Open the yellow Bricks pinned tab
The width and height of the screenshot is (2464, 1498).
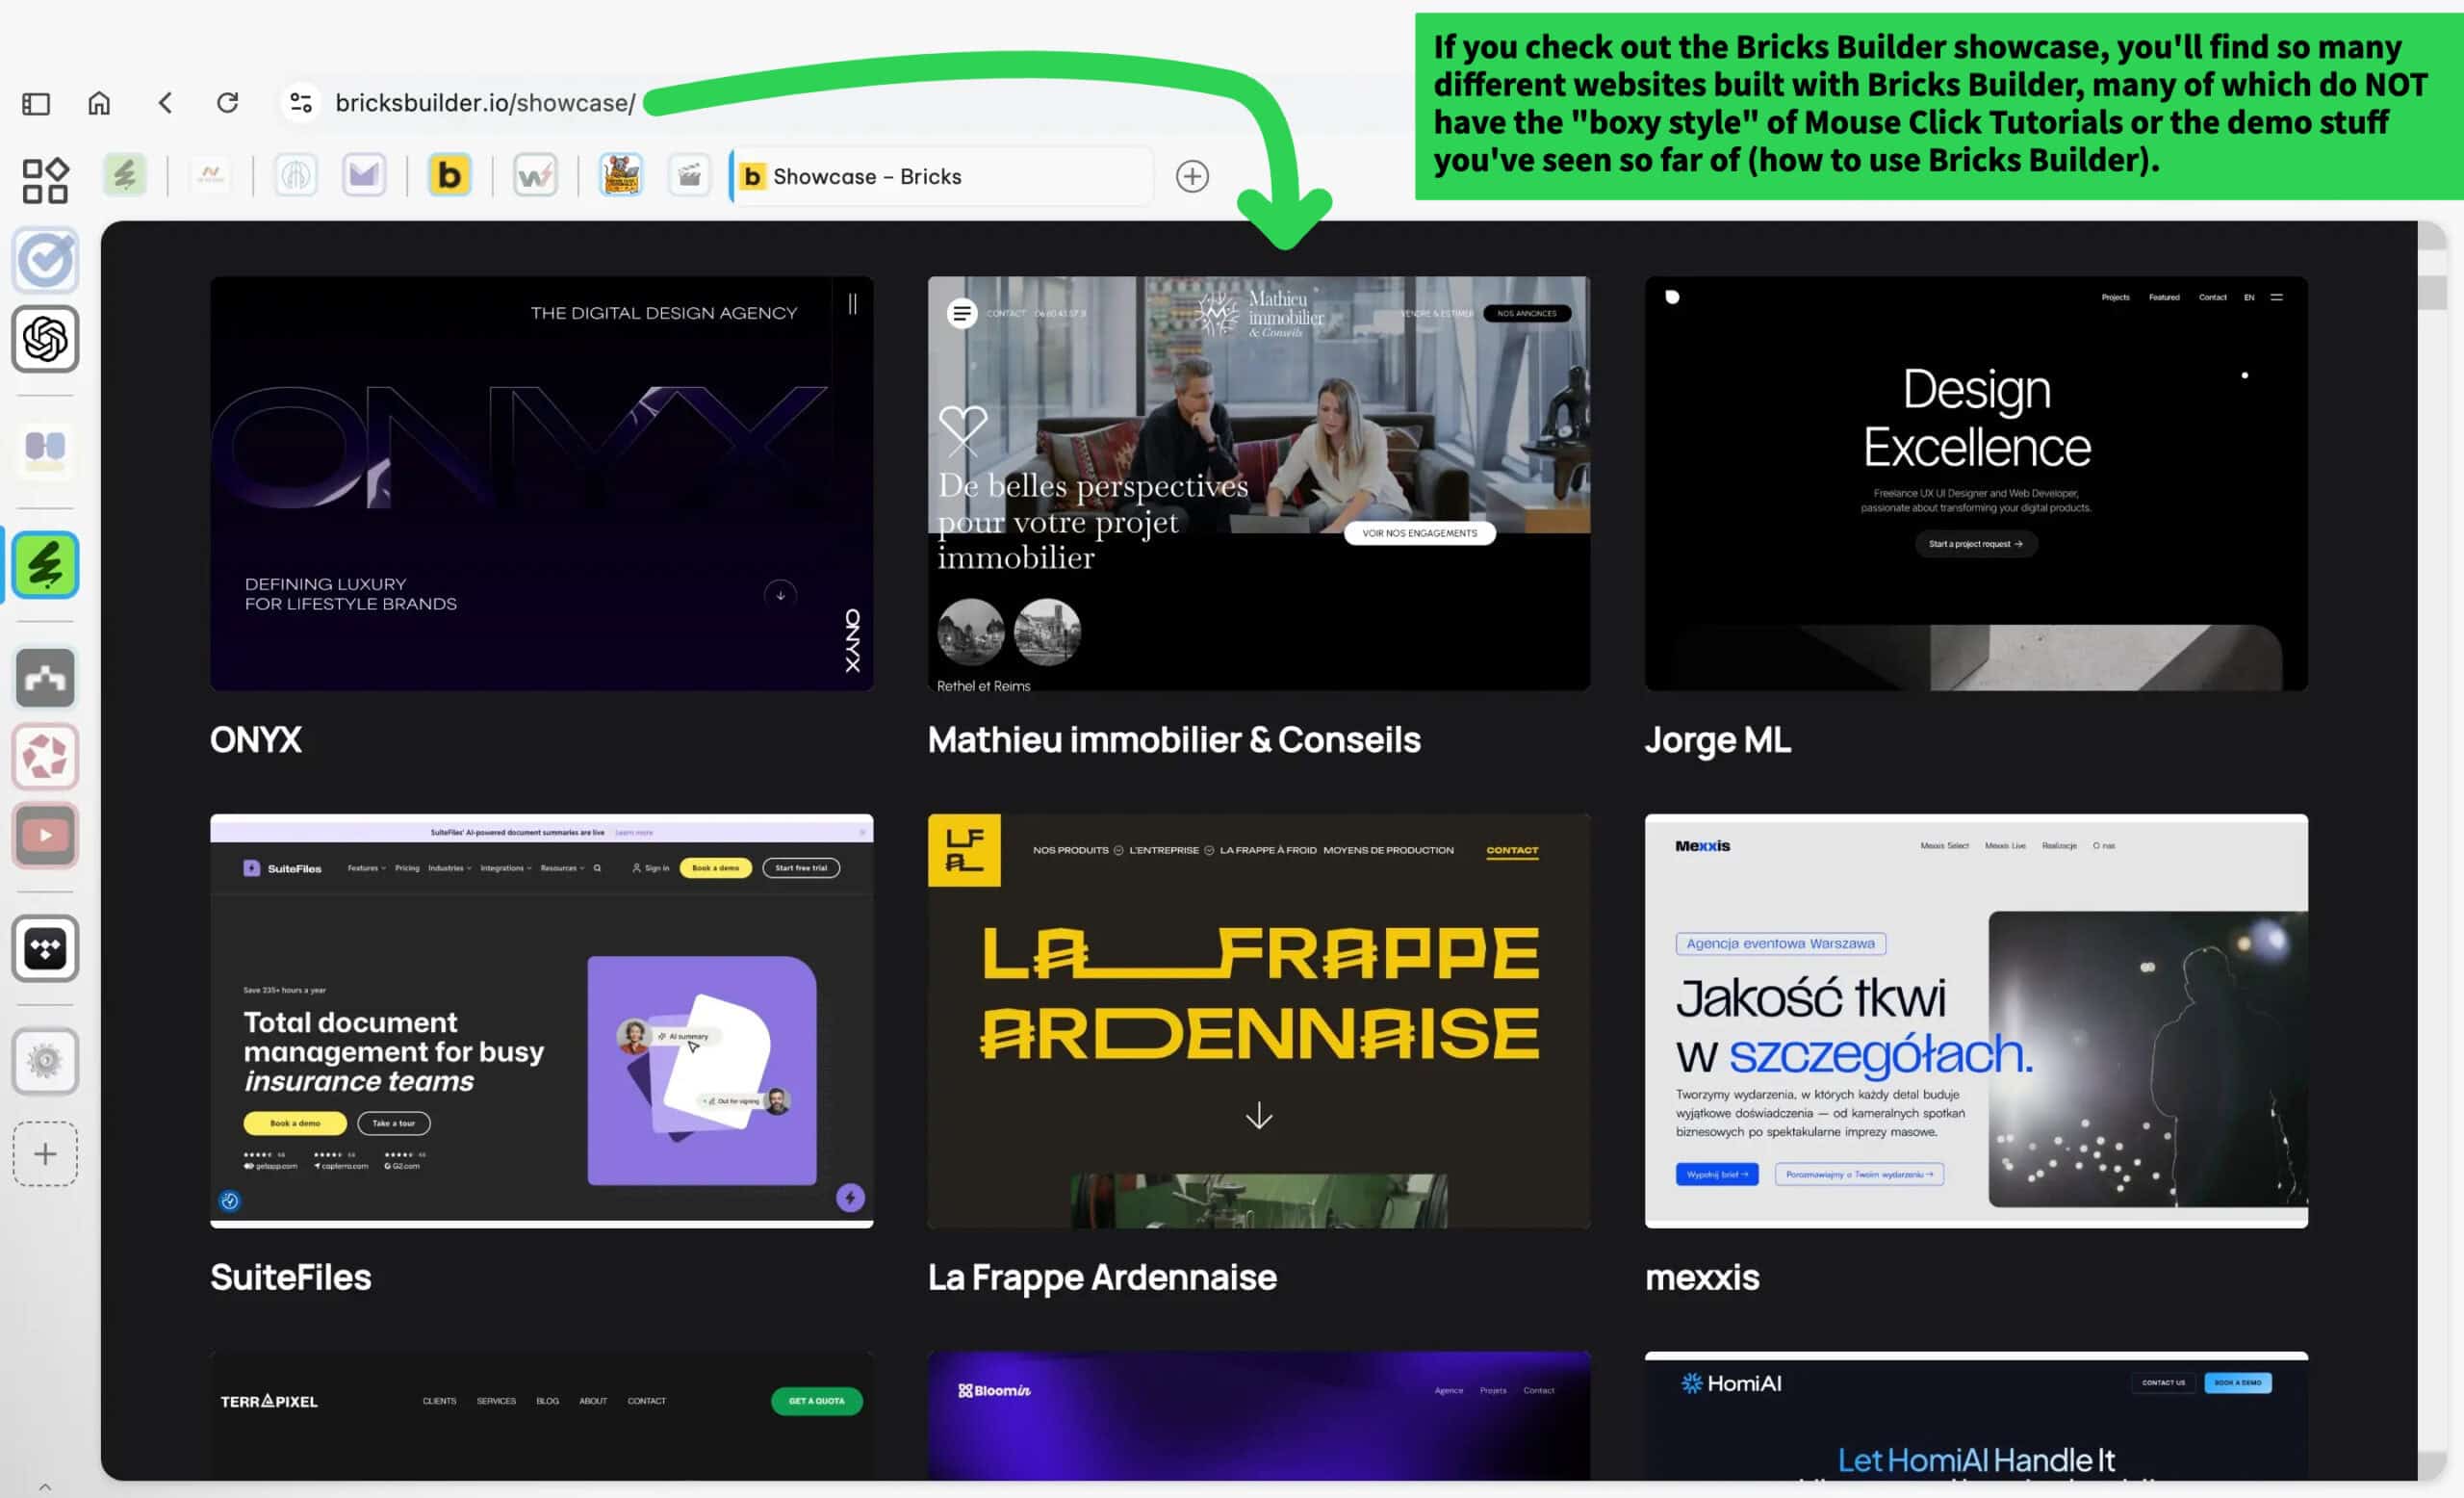[449, 176]
